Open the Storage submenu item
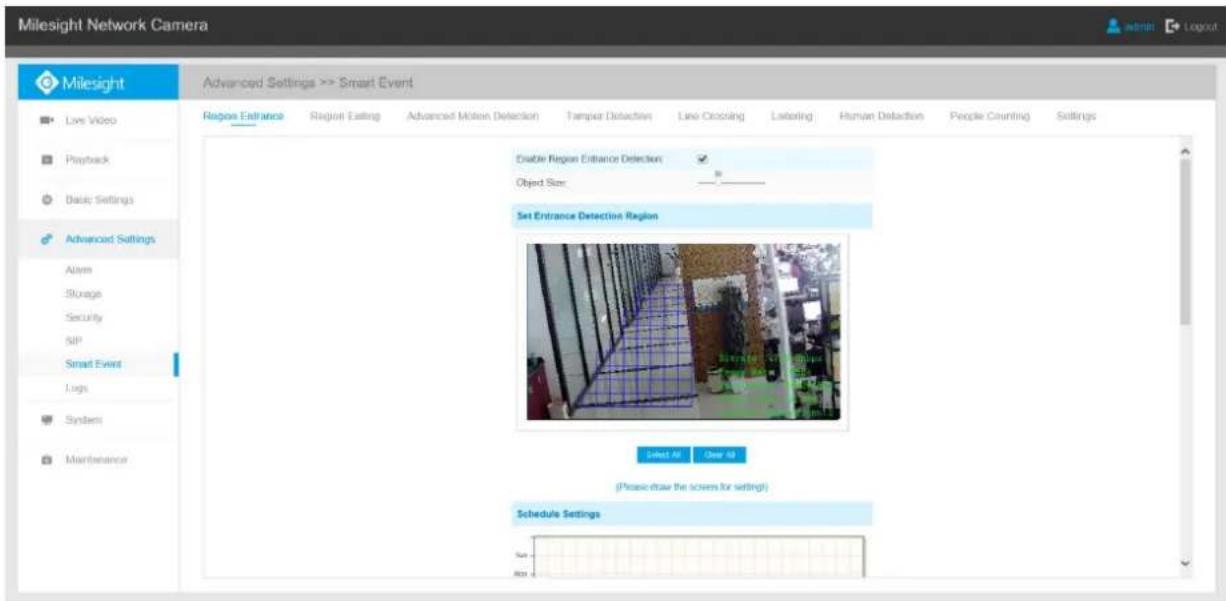1226x601 pixels. coord(83,294)
